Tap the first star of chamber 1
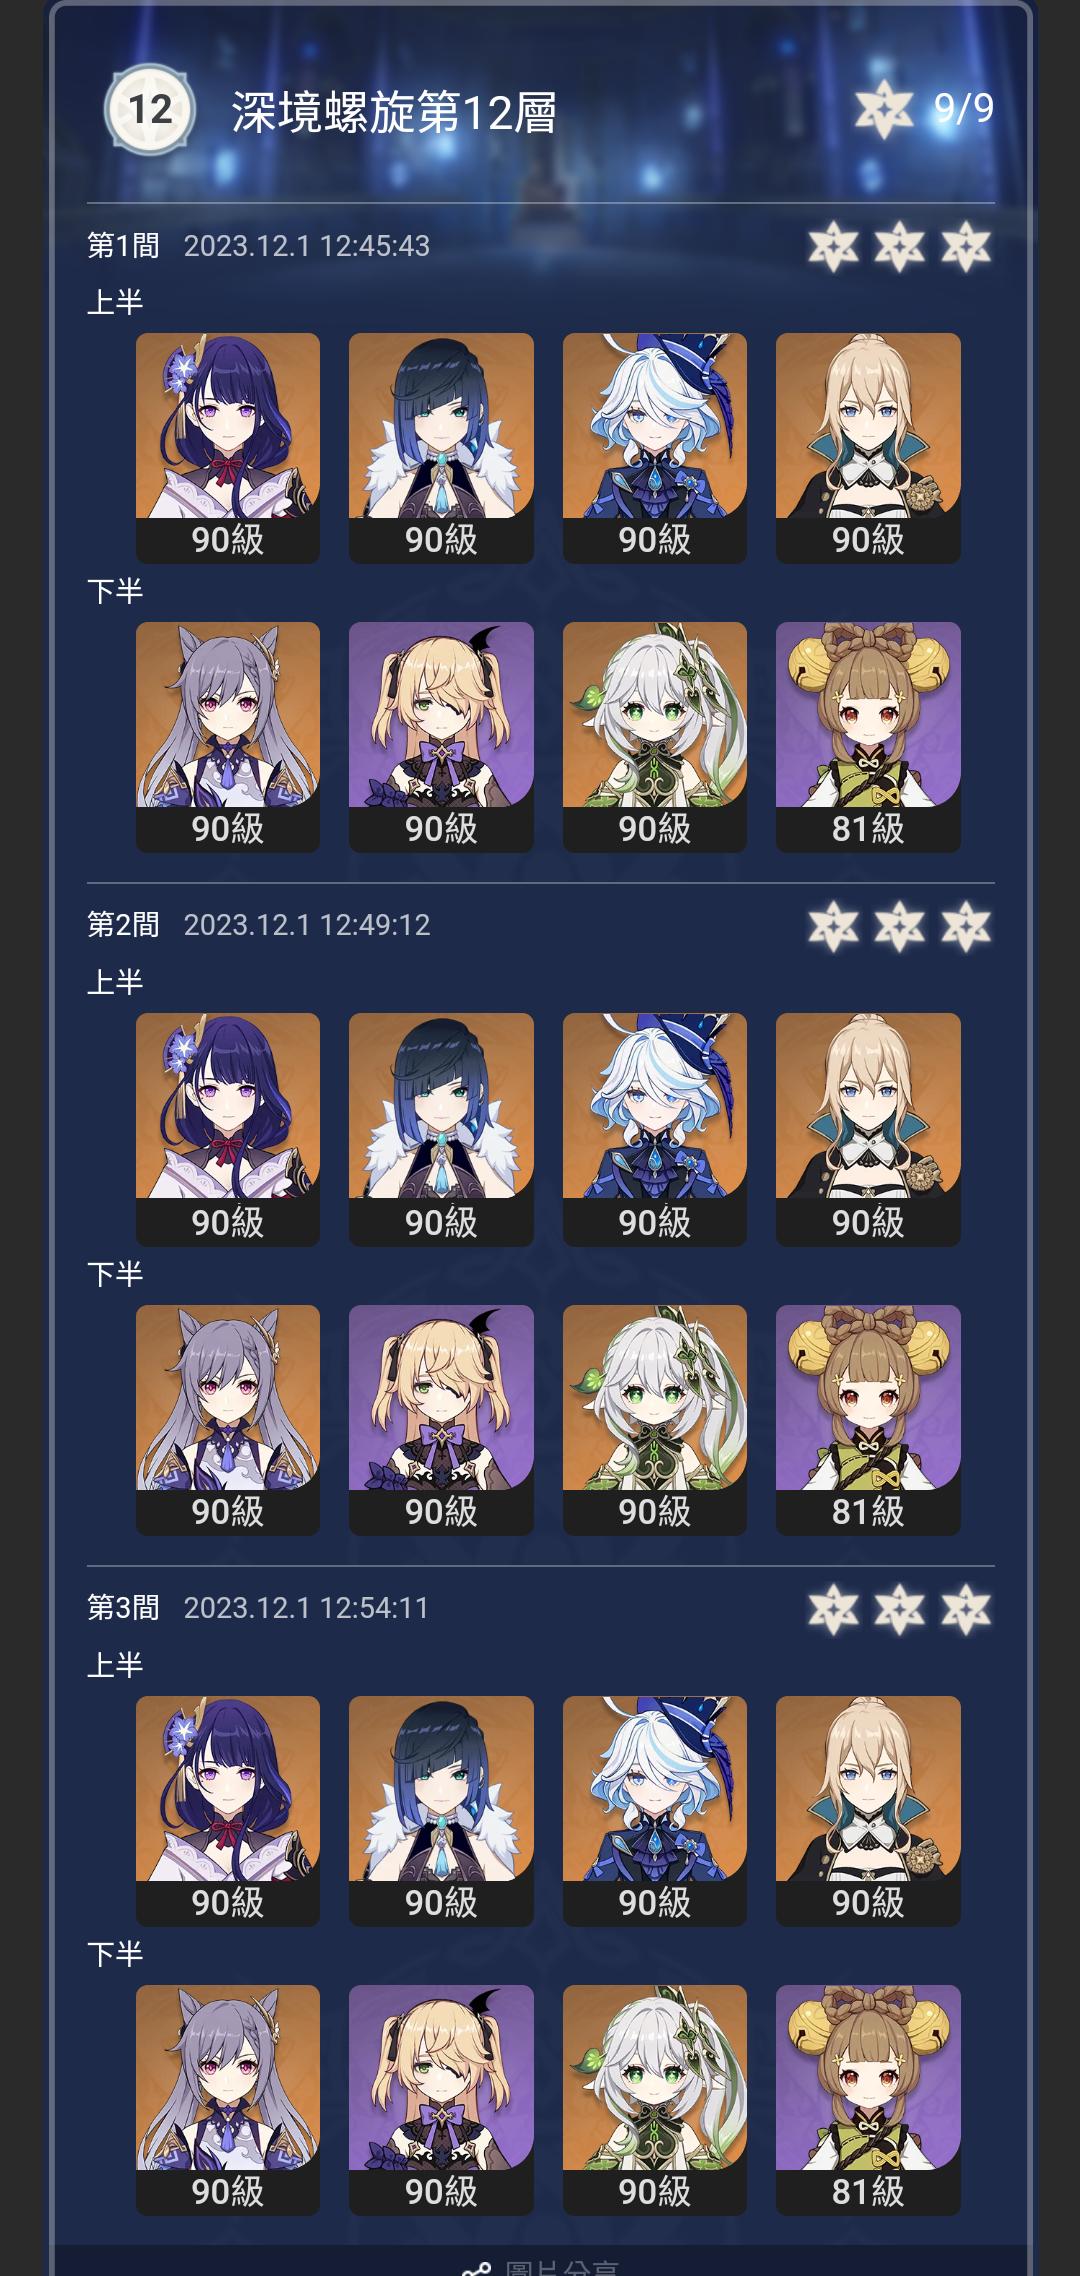1080x2276 pixels. pos(833,246)
